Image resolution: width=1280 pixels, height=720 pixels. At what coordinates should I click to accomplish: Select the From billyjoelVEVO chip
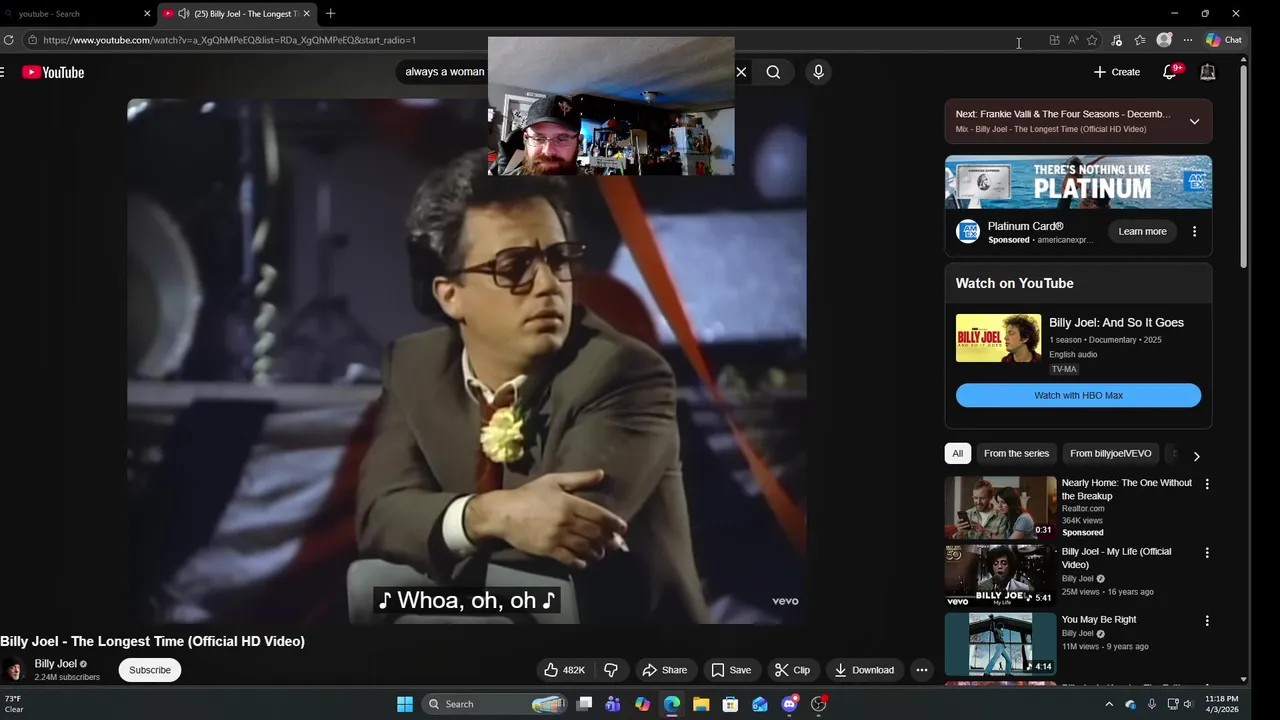pyautogui.click(x=1110, y=453)
